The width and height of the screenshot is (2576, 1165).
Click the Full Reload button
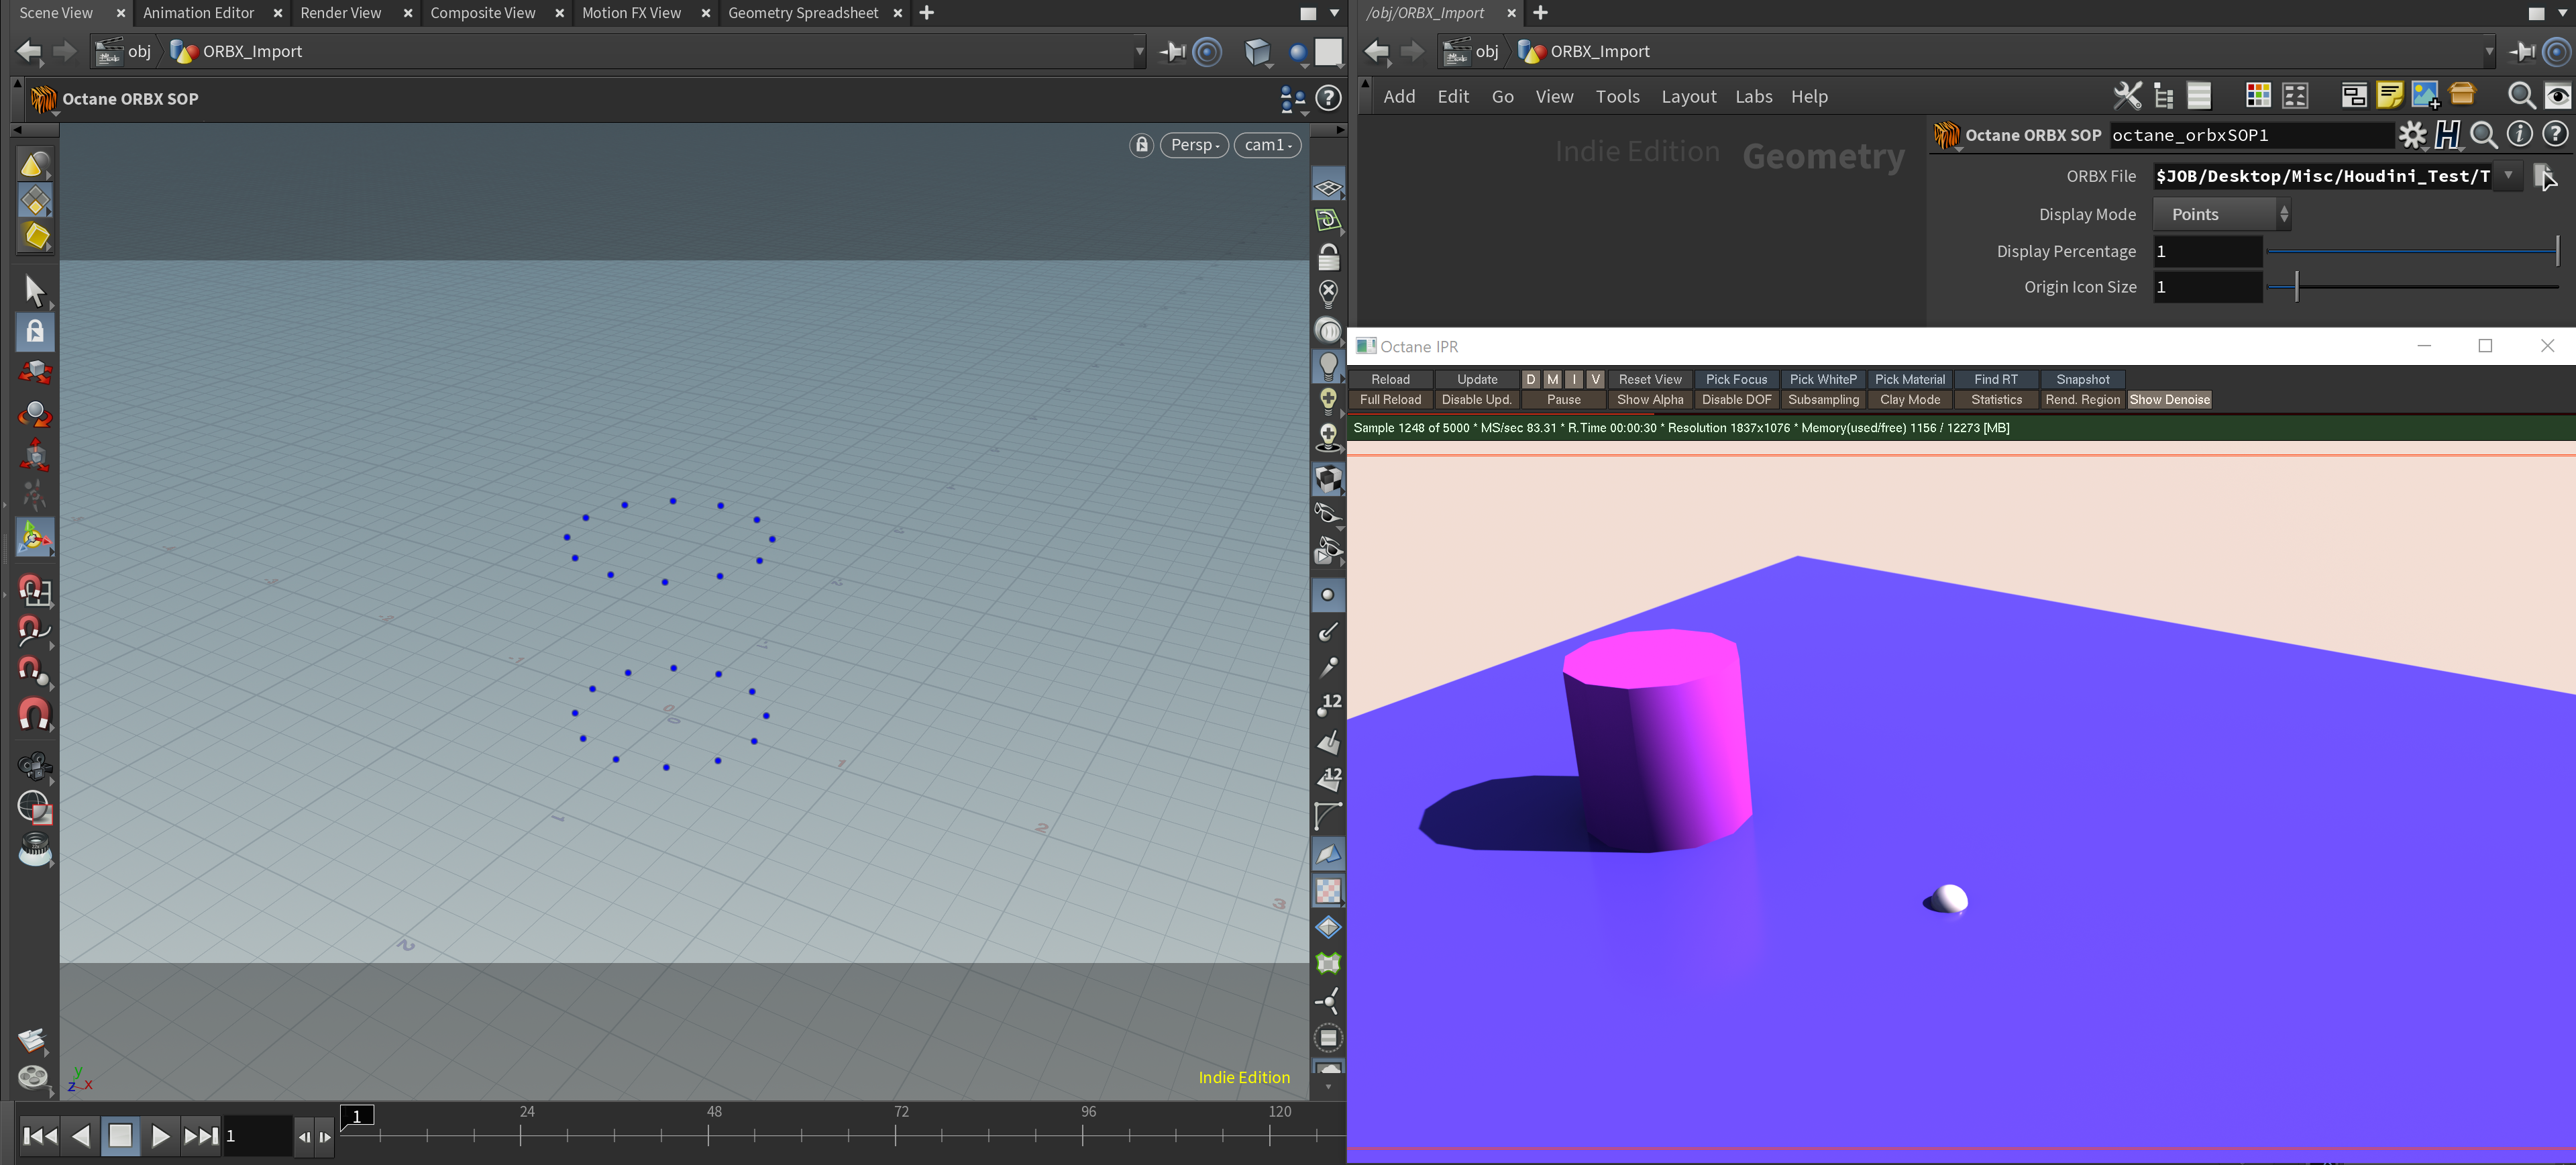coord(1389,400)
